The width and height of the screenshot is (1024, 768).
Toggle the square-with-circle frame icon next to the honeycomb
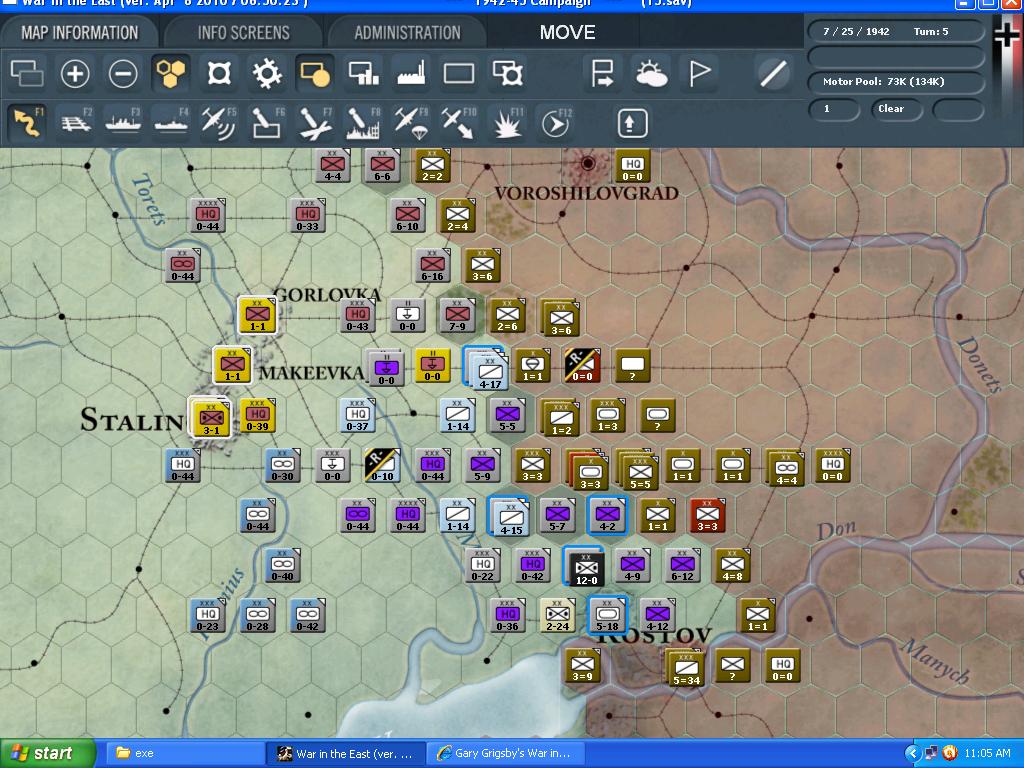(219, 73)
